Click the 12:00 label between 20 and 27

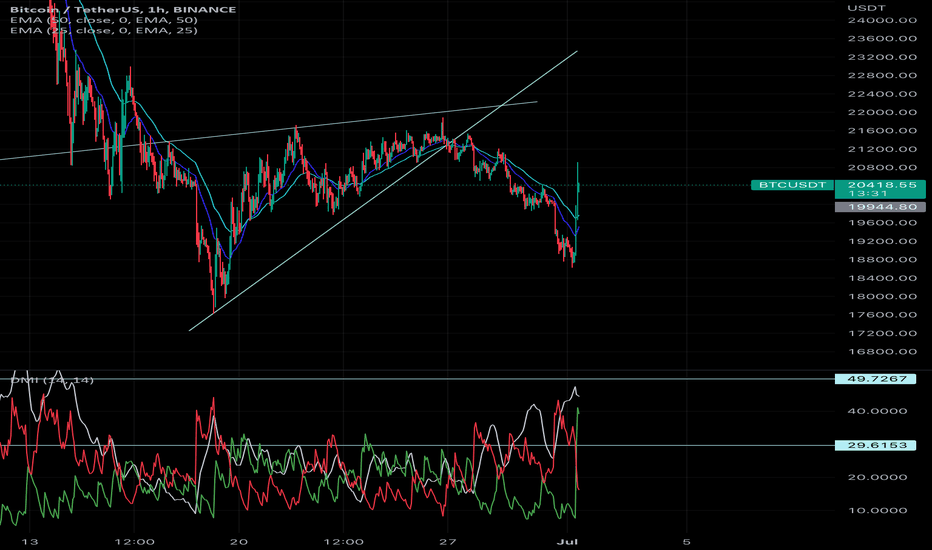click(x=344, y=542)
